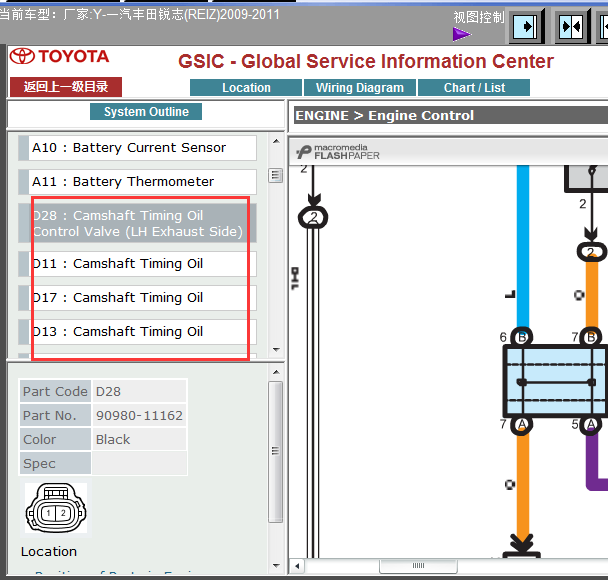
Task: Click connector pin 7 A terminal
Action: pyautogui.click(x=522, y=425)
